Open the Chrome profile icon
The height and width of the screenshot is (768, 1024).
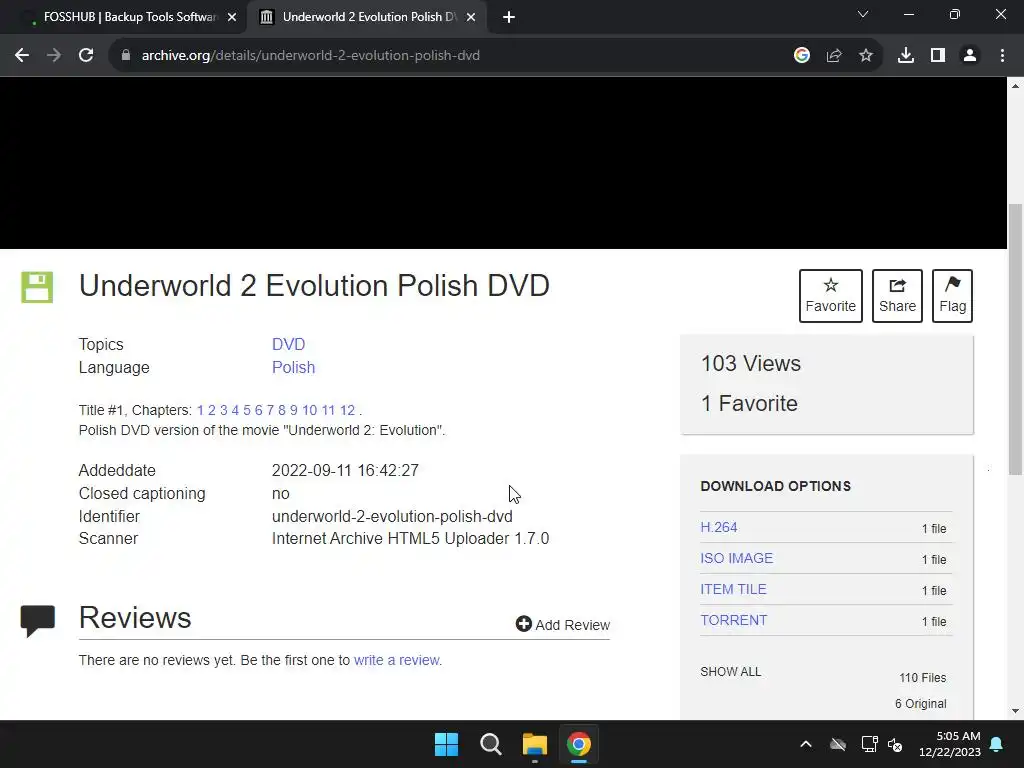tap(970, 56)
